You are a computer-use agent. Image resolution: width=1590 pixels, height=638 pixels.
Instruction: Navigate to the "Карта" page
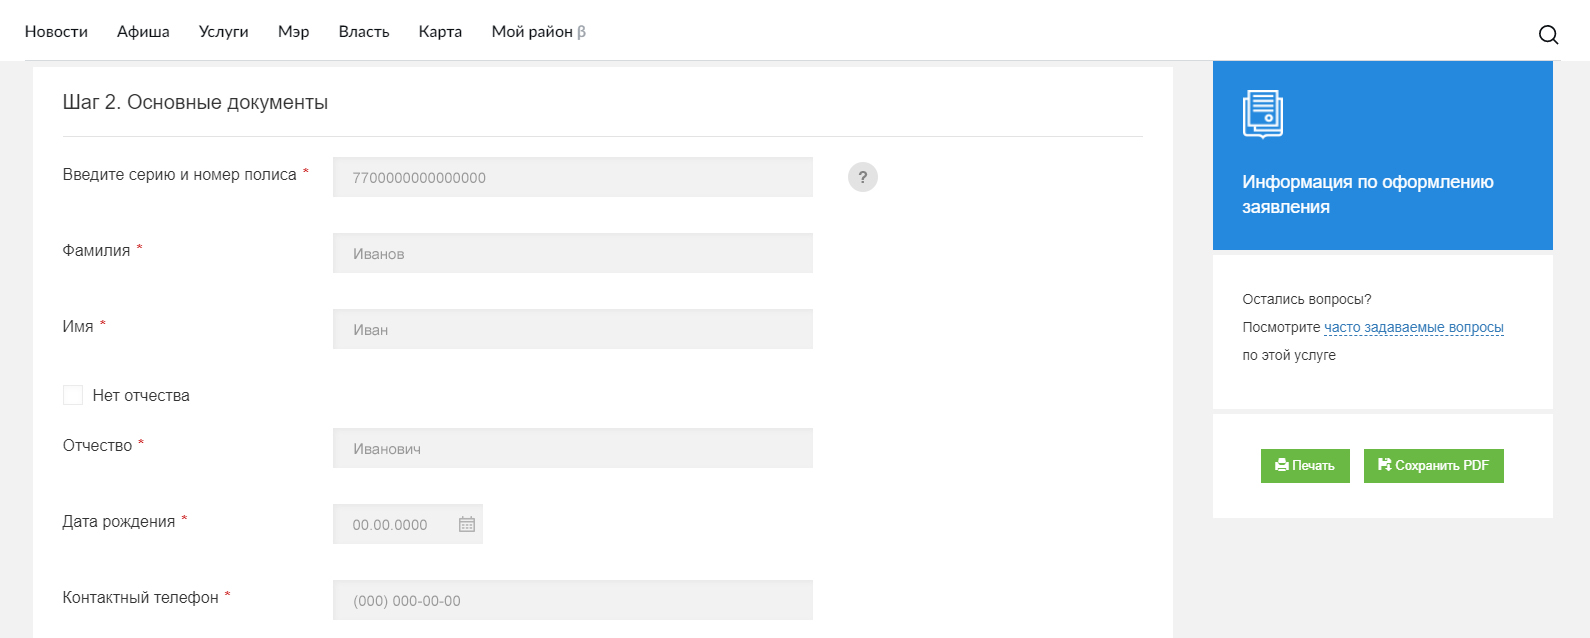click(440, 32)
